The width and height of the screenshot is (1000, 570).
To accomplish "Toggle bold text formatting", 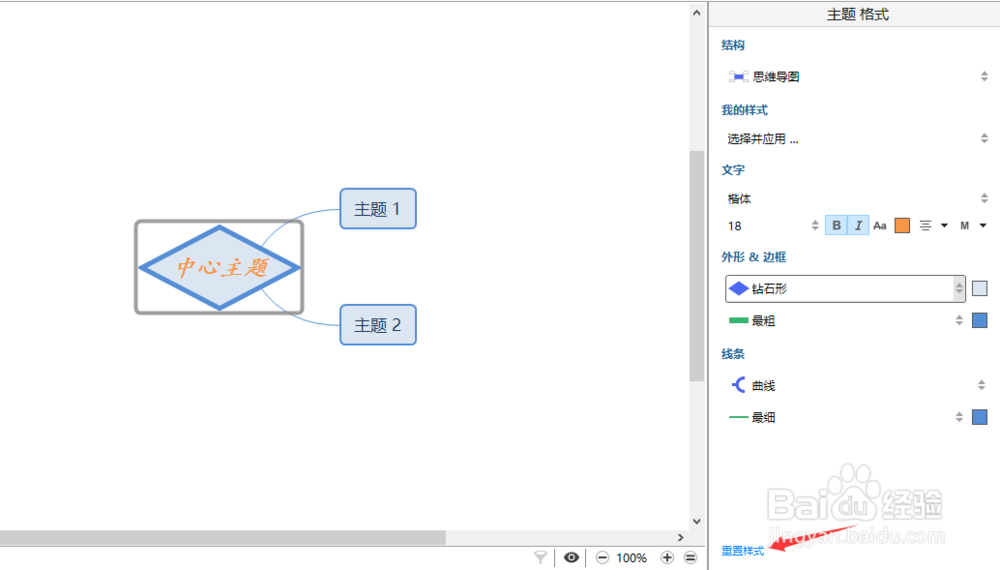I will [836, 226].
